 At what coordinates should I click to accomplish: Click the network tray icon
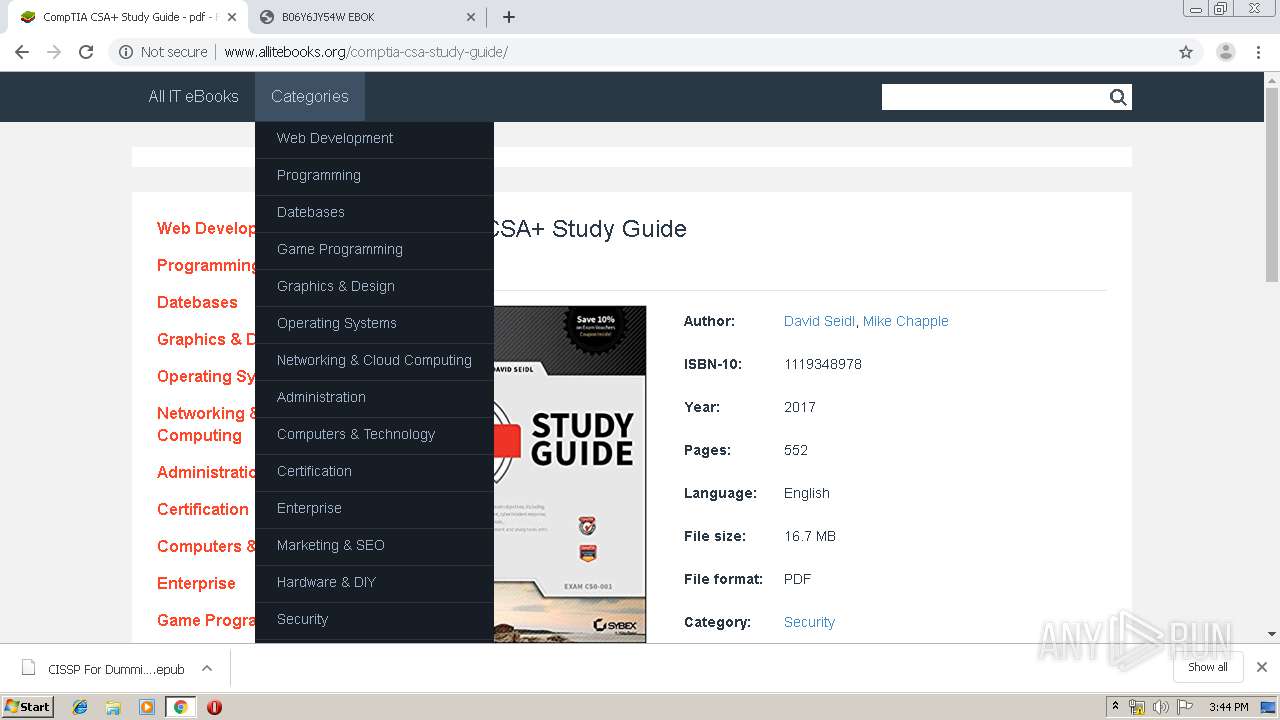pos(1137,707)
